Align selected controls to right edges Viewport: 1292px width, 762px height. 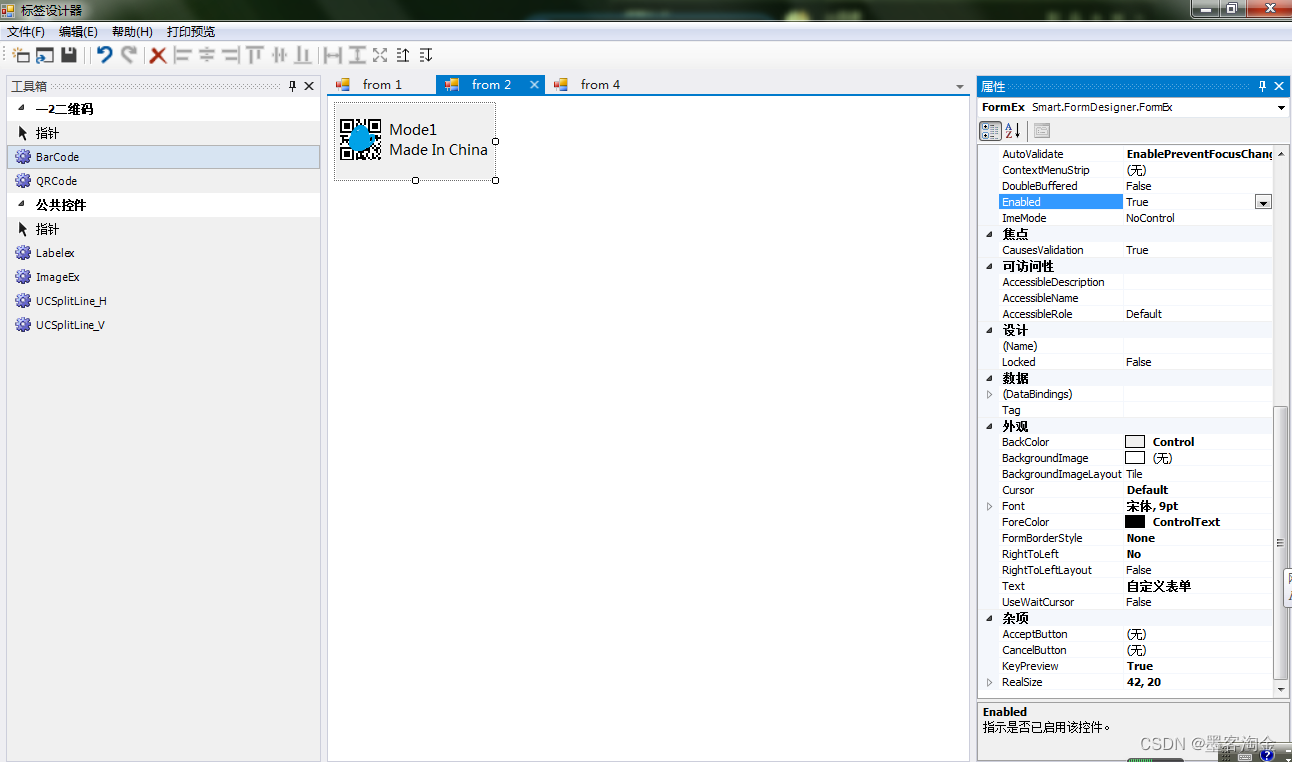click(x=231, y=55)
